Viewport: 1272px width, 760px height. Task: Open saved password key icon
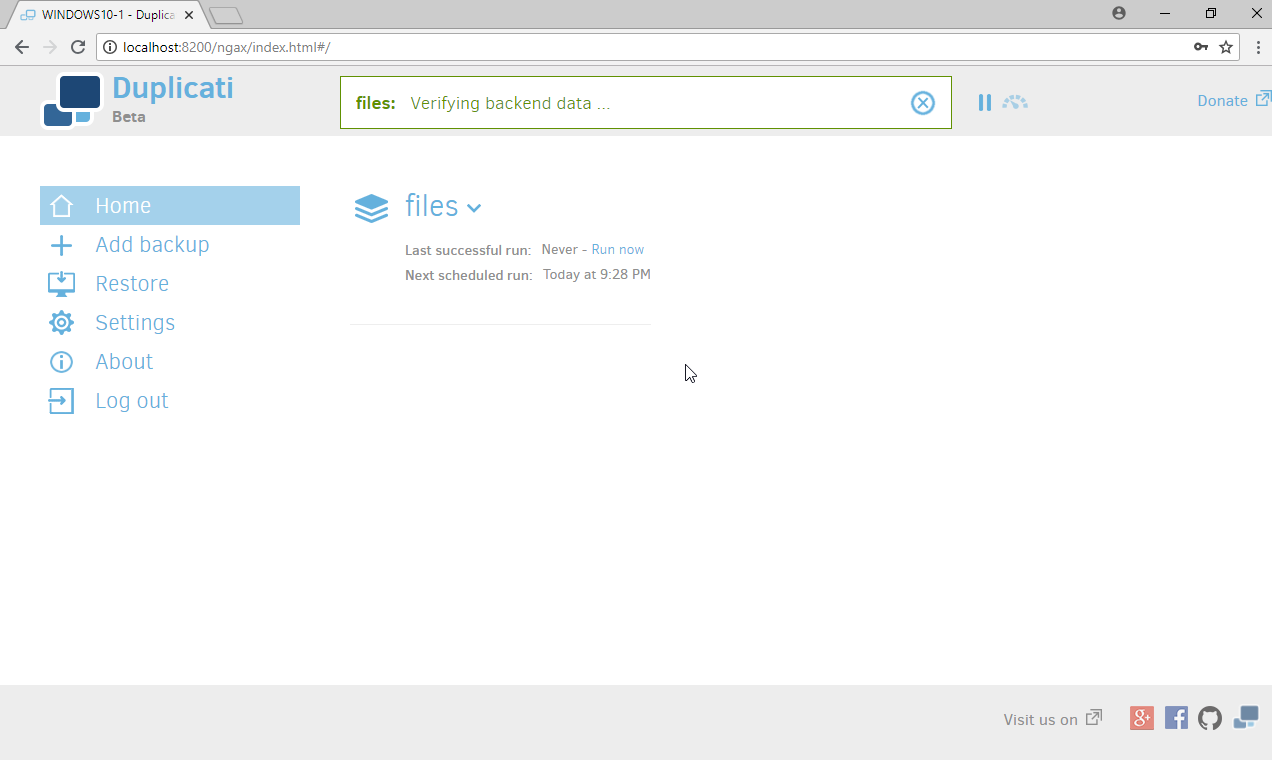(x=1201, y=47)
